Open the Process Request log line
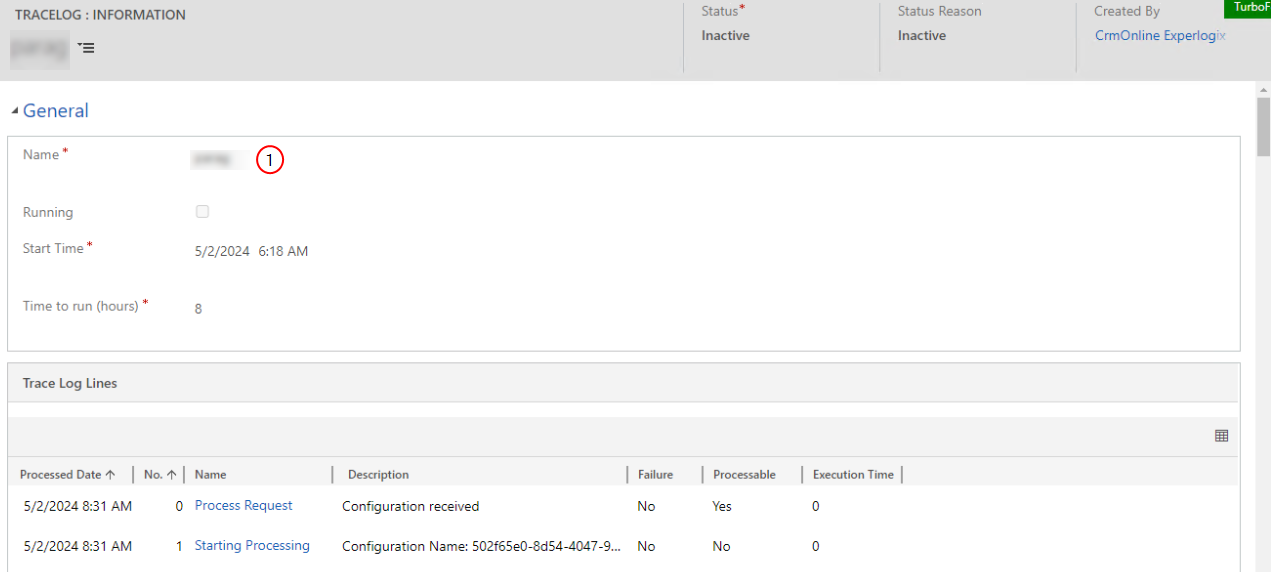This screenshot has height=572, width=1271. click(244, 506)
